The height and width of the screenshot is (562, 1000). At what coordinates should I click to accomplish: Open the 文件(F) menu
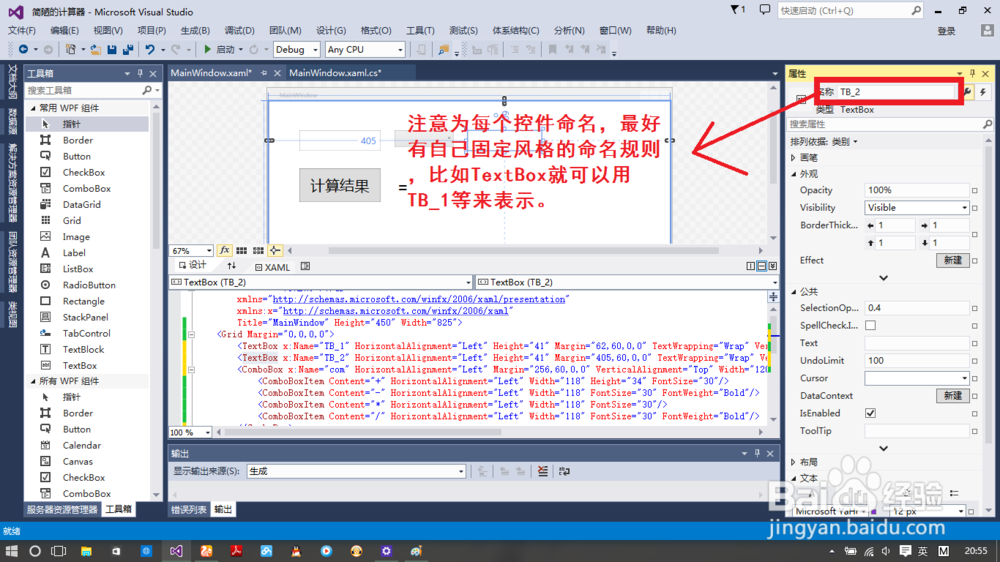click(x=22, y=30)
